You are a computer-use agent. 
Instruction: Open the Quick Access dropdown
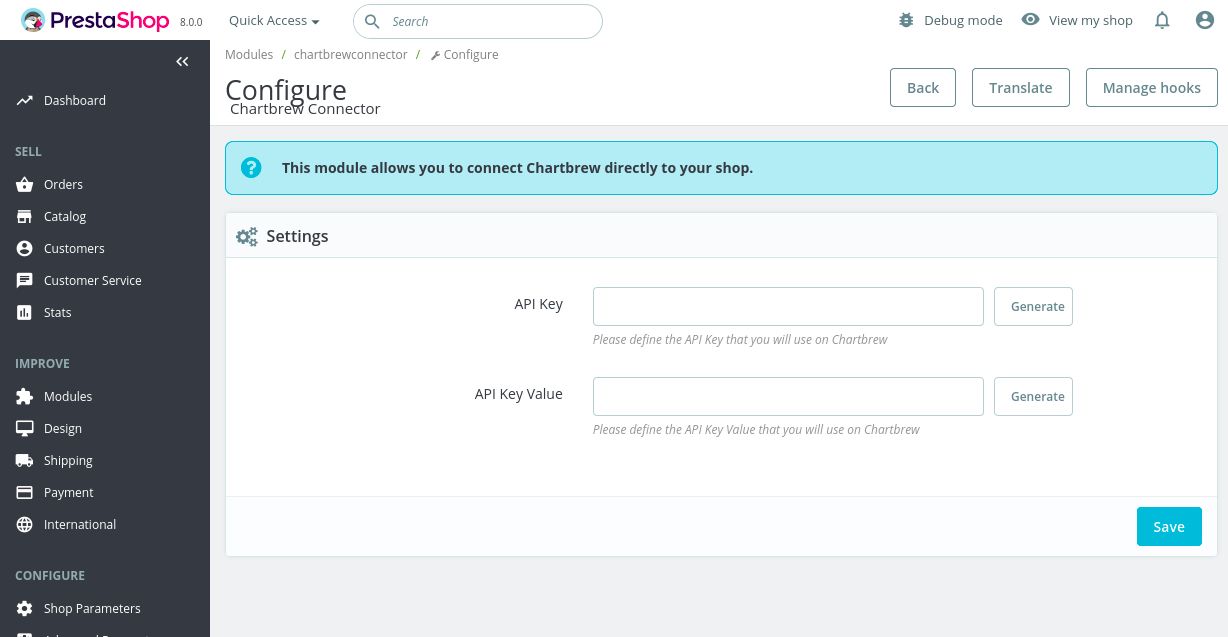coord(274,21)
